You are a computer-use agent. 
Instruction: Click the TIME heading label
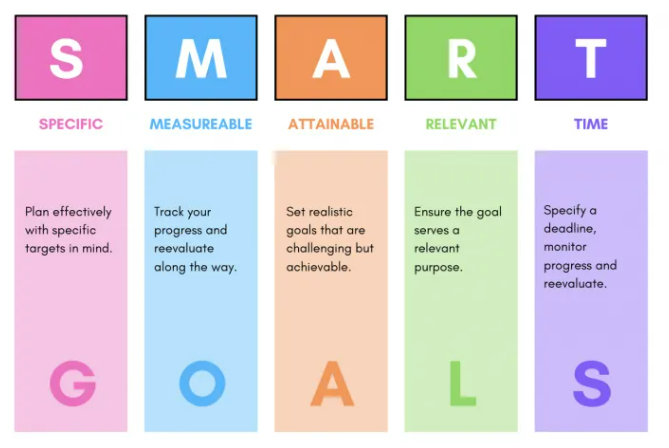591,125
